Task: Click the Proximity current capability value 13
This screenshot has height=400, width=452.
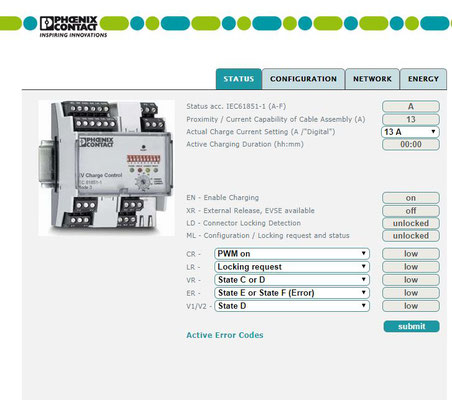Action: click(x=411, y=119)
